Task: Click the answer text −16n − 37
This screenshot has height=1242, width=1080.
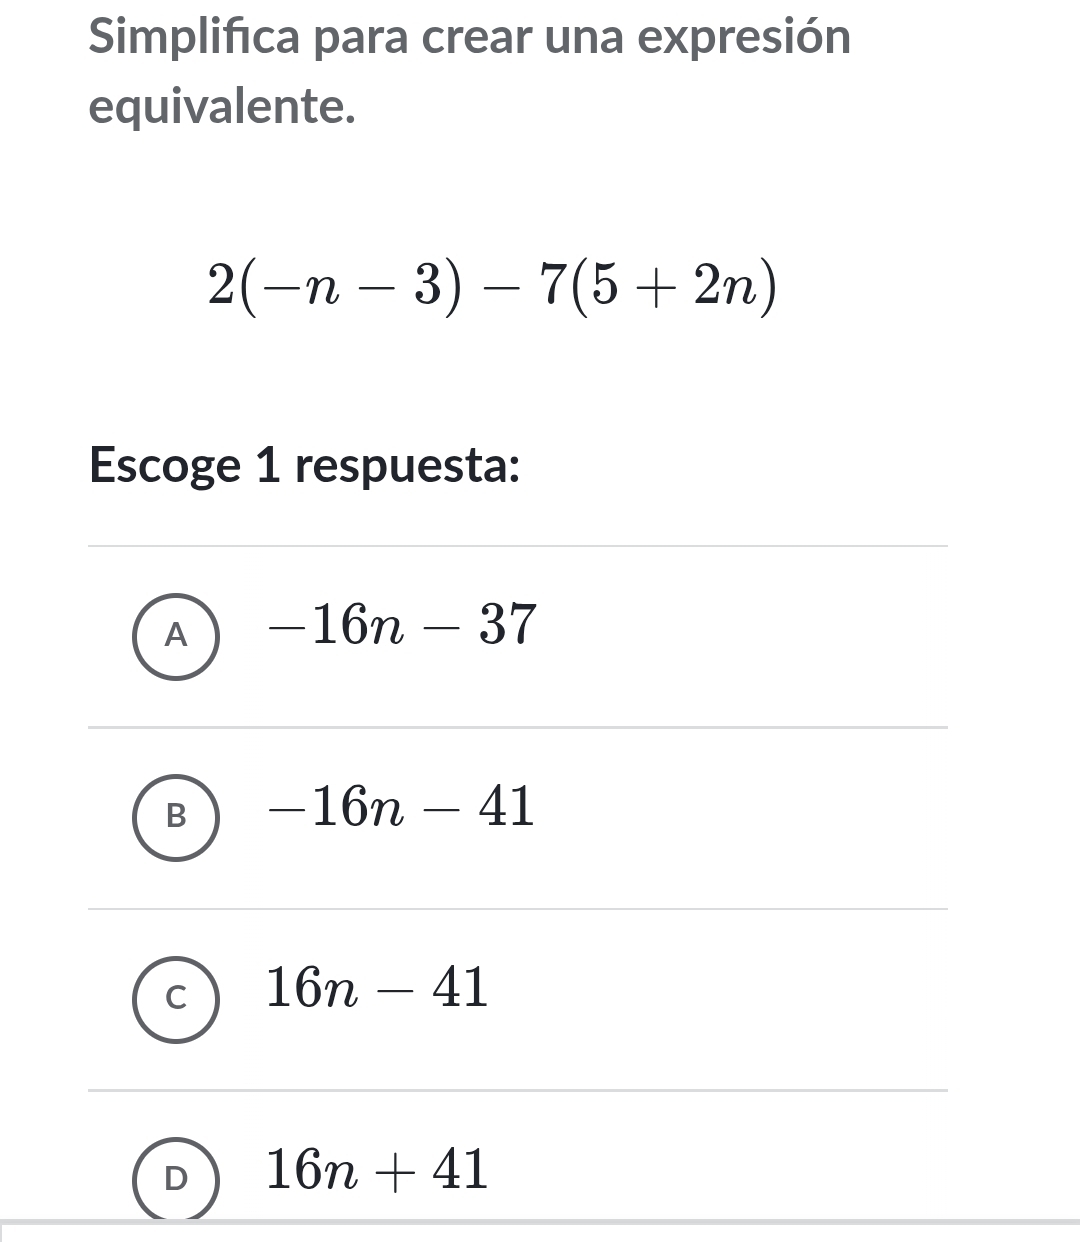Action: pos(402,626)
